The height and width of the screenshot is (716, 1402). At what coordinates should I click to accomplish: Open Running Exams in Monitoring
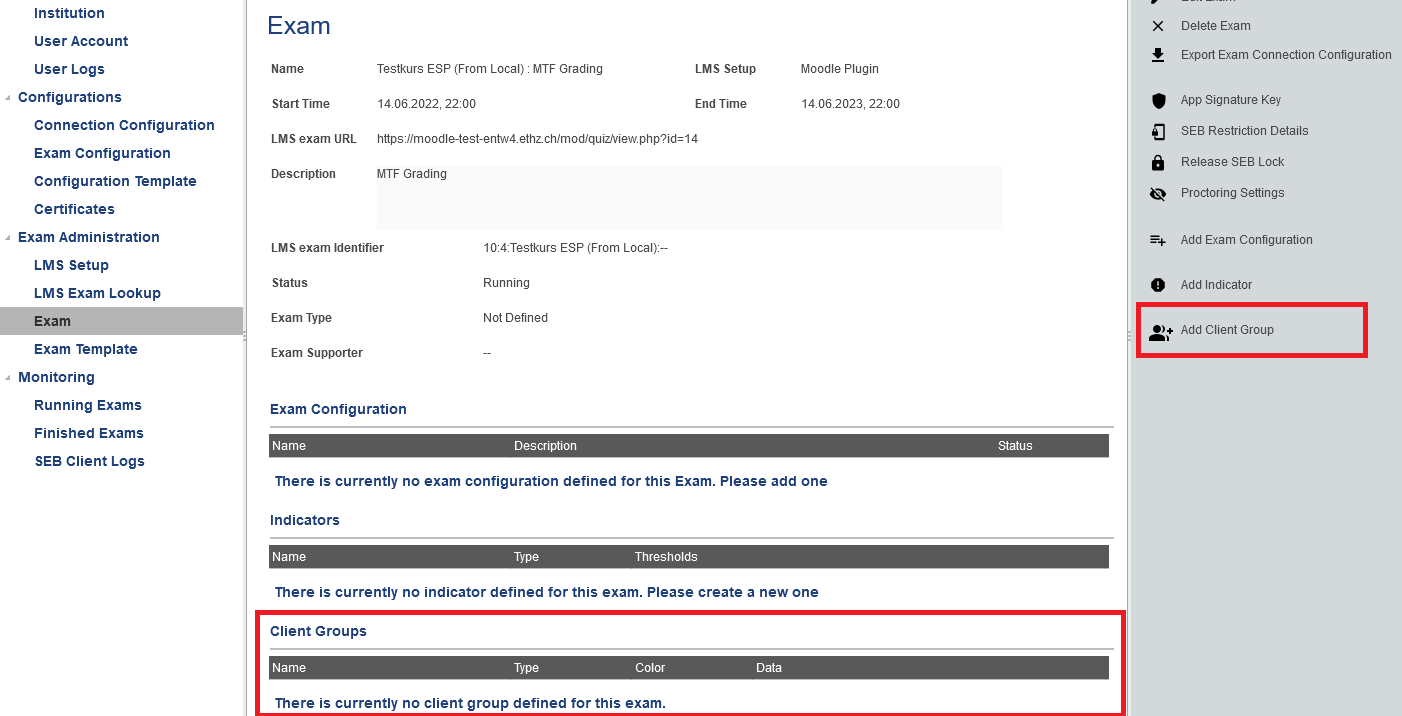87,405
